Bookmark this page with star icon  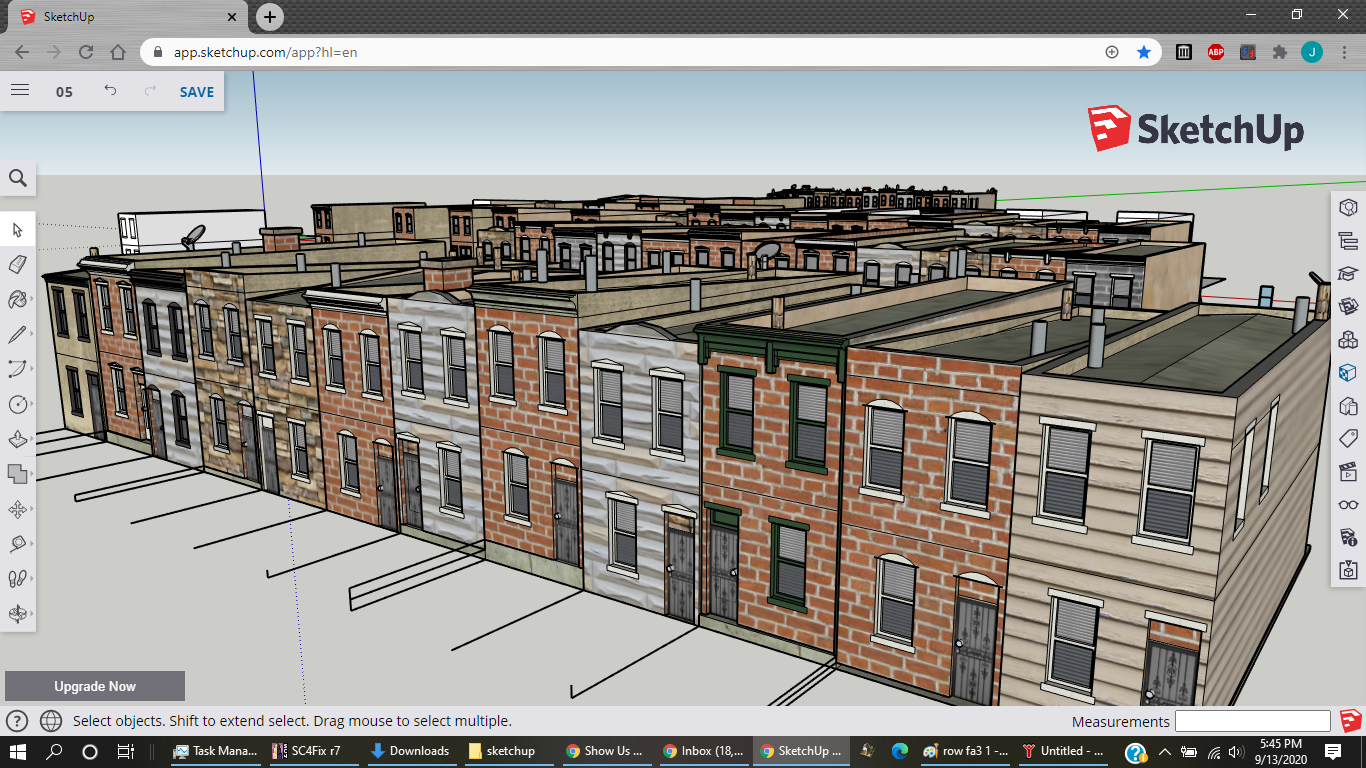(1144, 52)
